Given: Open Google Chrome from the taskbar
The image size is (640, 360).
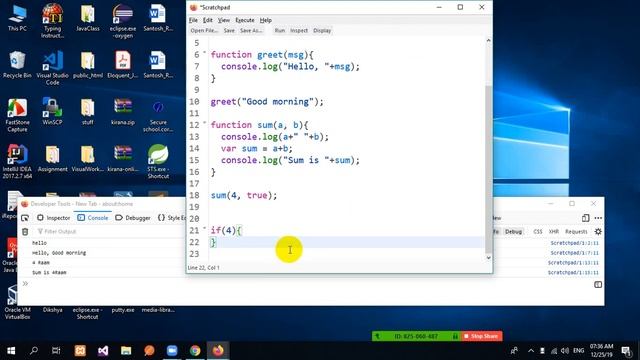Looking at the screenshot, I should (195, 350).
